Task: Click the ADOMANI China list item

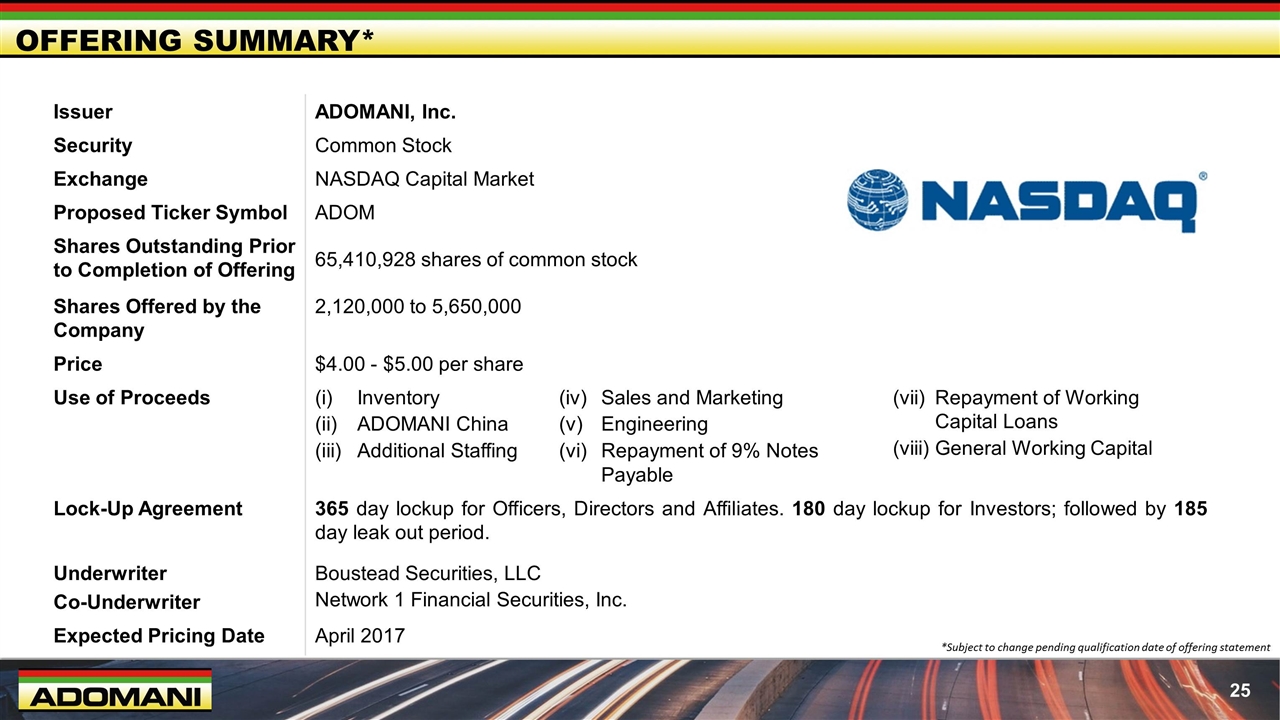Action: click(x=432, y=424)
